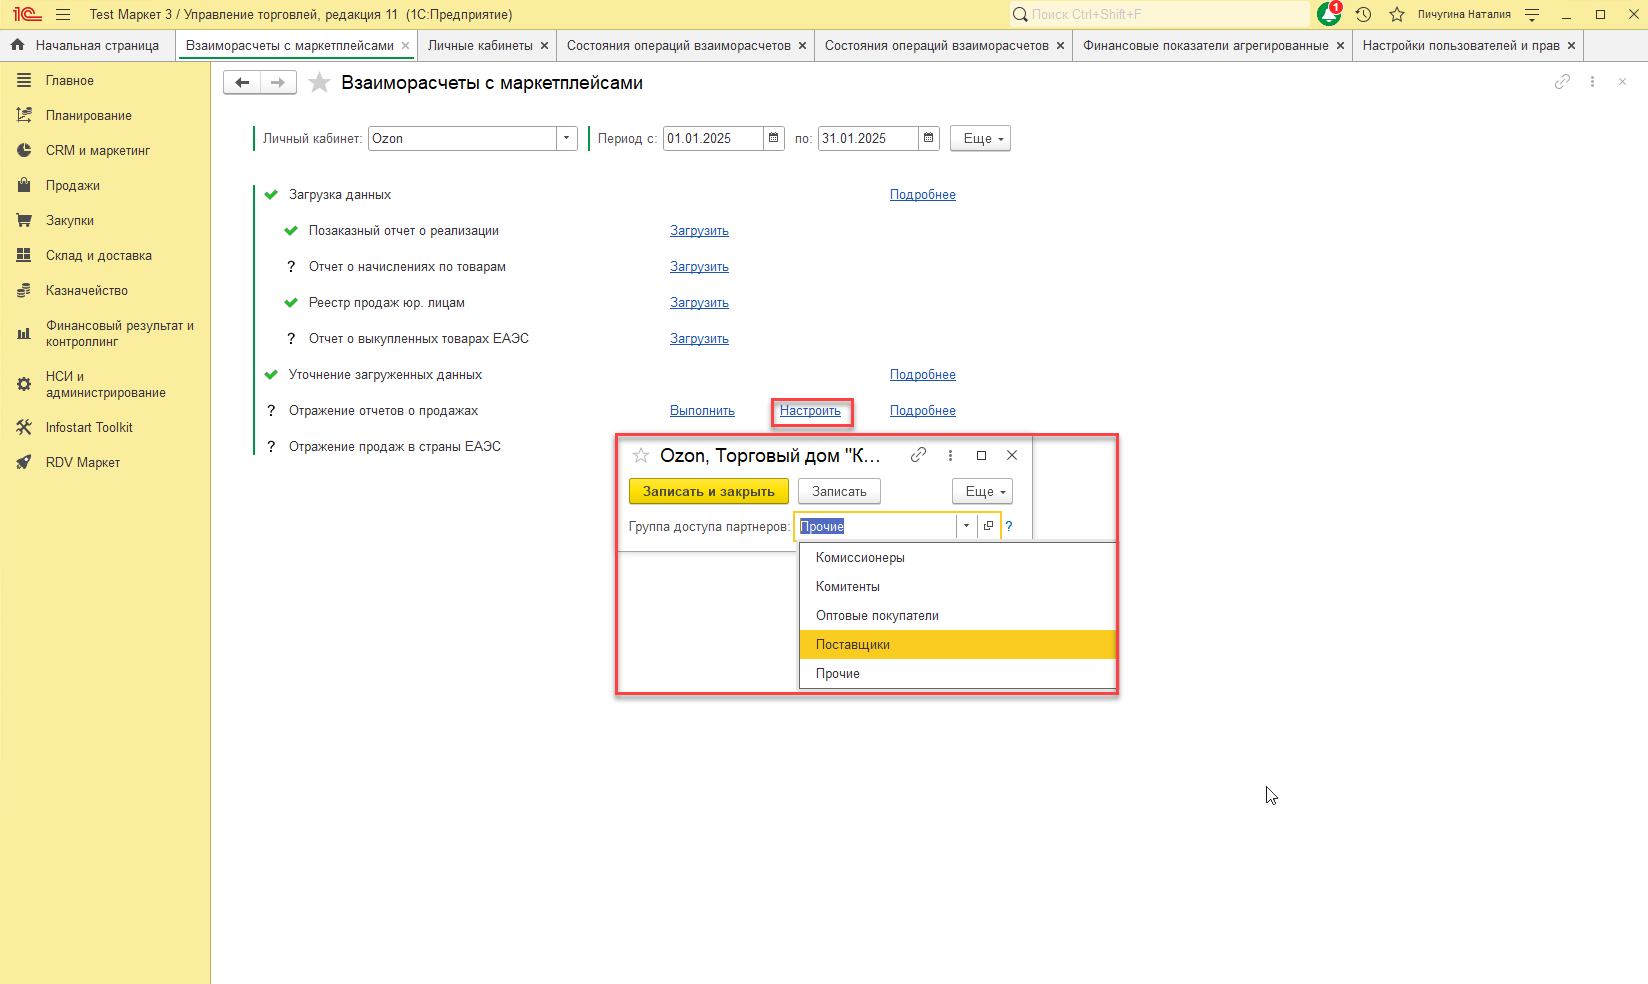Open the Еще dropdown next to period
The width and height of the screenshot is (1648, 984).
980,138
